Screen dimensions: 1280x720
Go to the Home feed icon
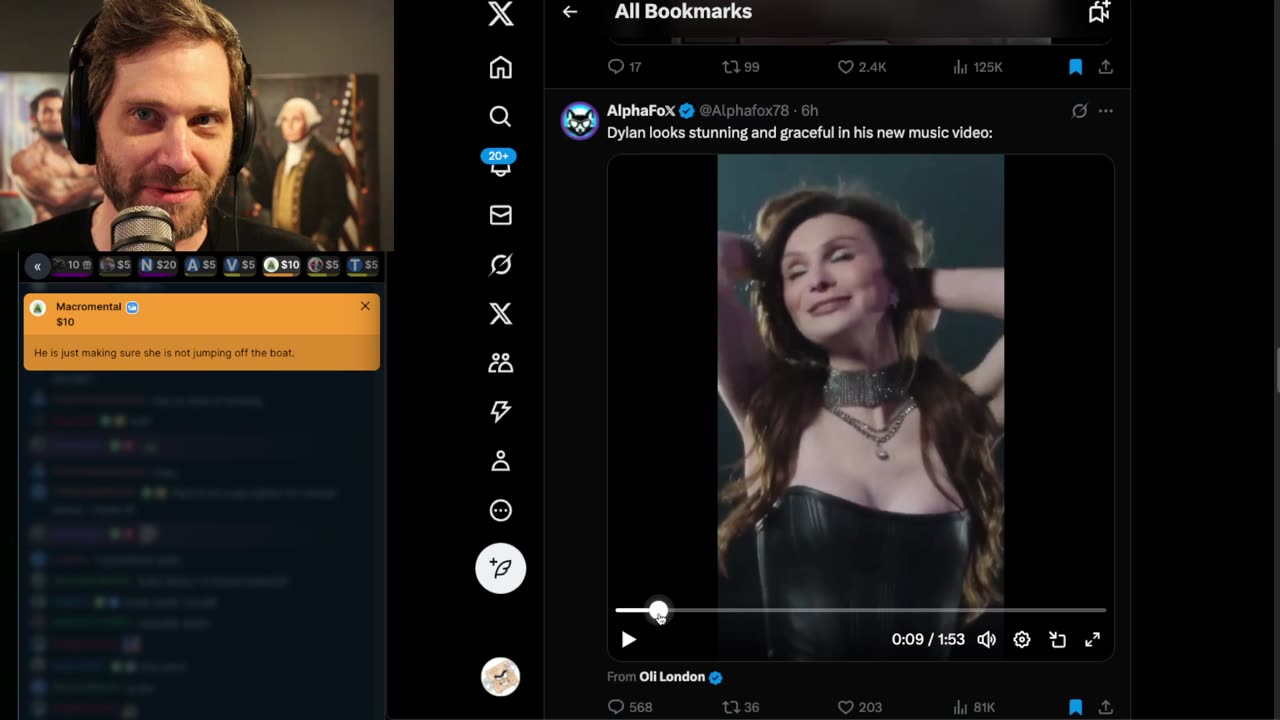(501, 67)
